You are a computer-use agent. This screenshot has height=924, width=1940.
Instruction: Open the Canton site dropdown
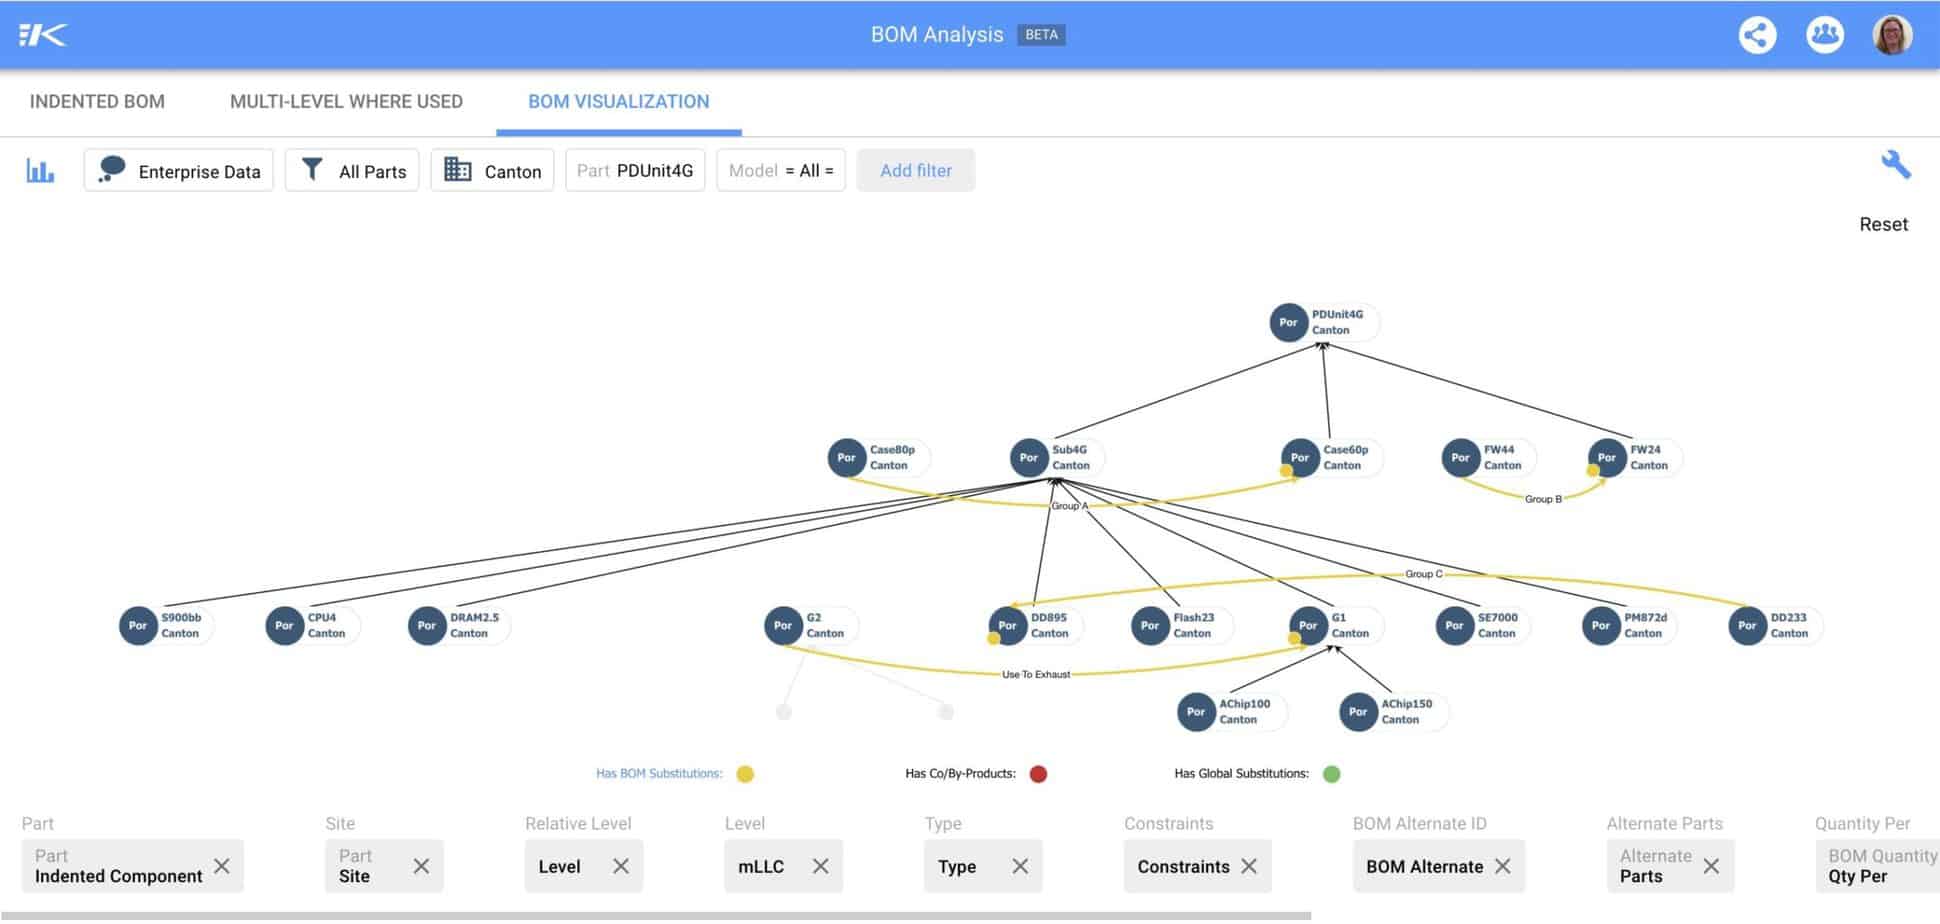pos(492,171)
